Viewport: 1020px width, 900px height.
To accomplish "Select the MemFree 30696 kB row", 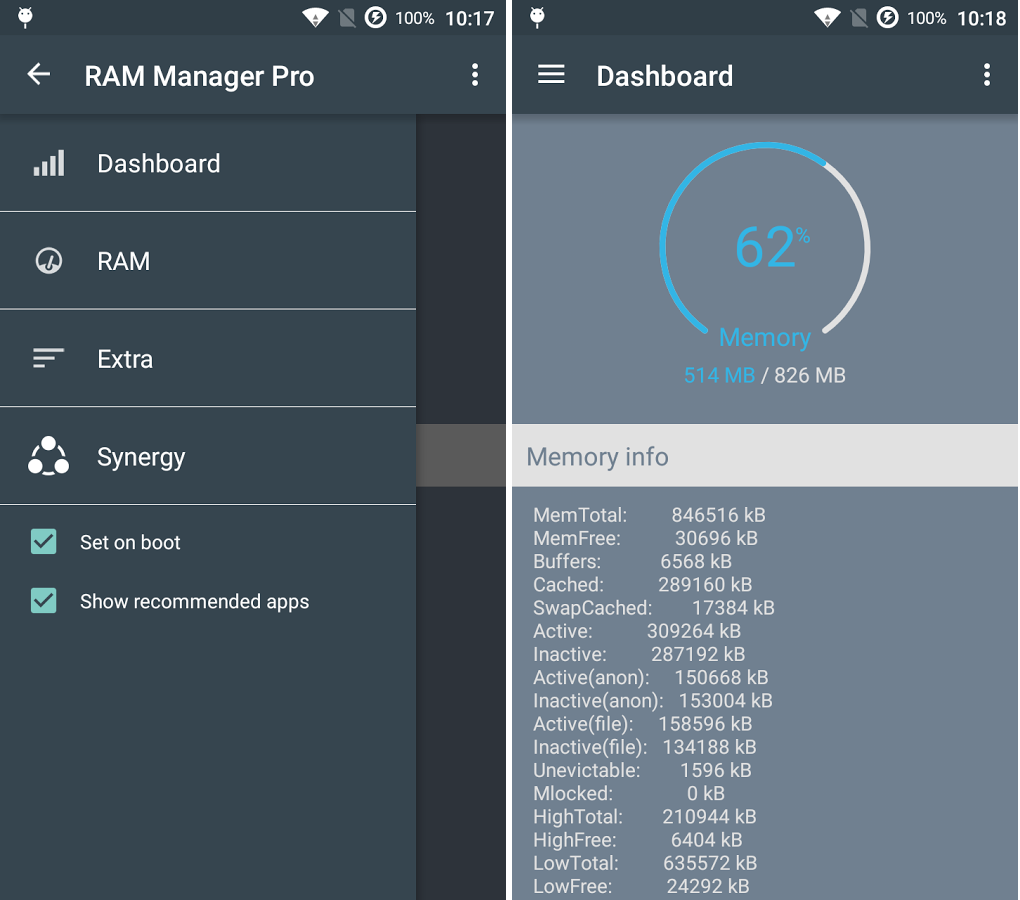I will click(x=645, y=538).
